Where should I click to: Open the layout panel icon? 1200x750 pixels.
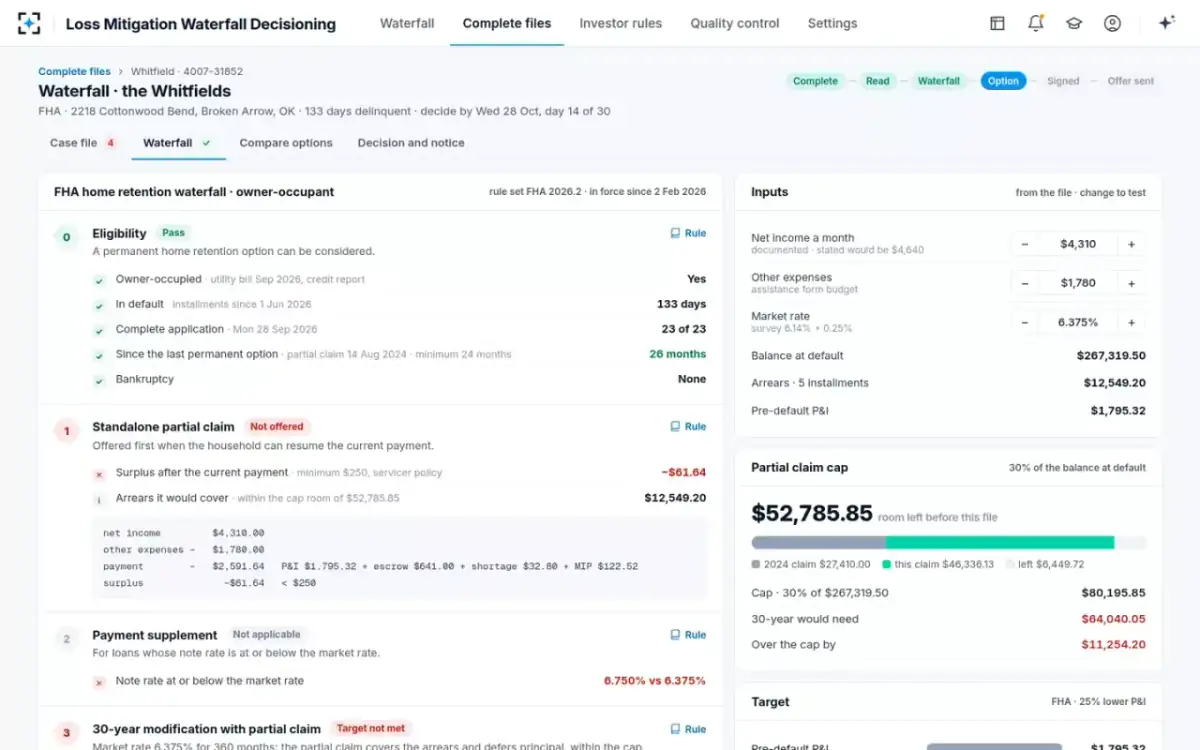click(x=997, y=23)
